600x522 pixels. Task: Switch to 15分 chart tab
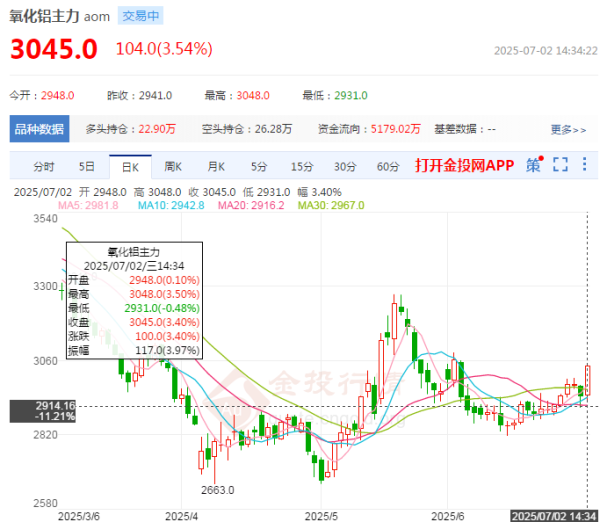(x=302, y=167)
